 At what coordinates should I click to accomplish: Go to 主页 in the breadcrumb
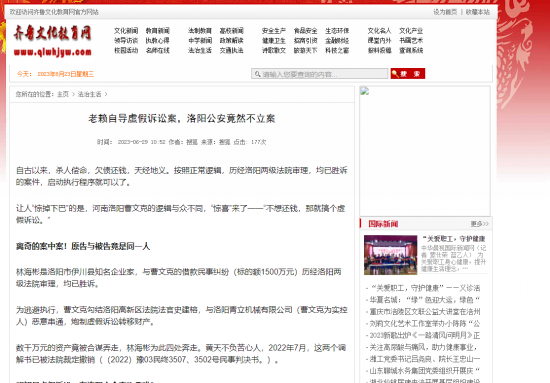coord(63,94)
